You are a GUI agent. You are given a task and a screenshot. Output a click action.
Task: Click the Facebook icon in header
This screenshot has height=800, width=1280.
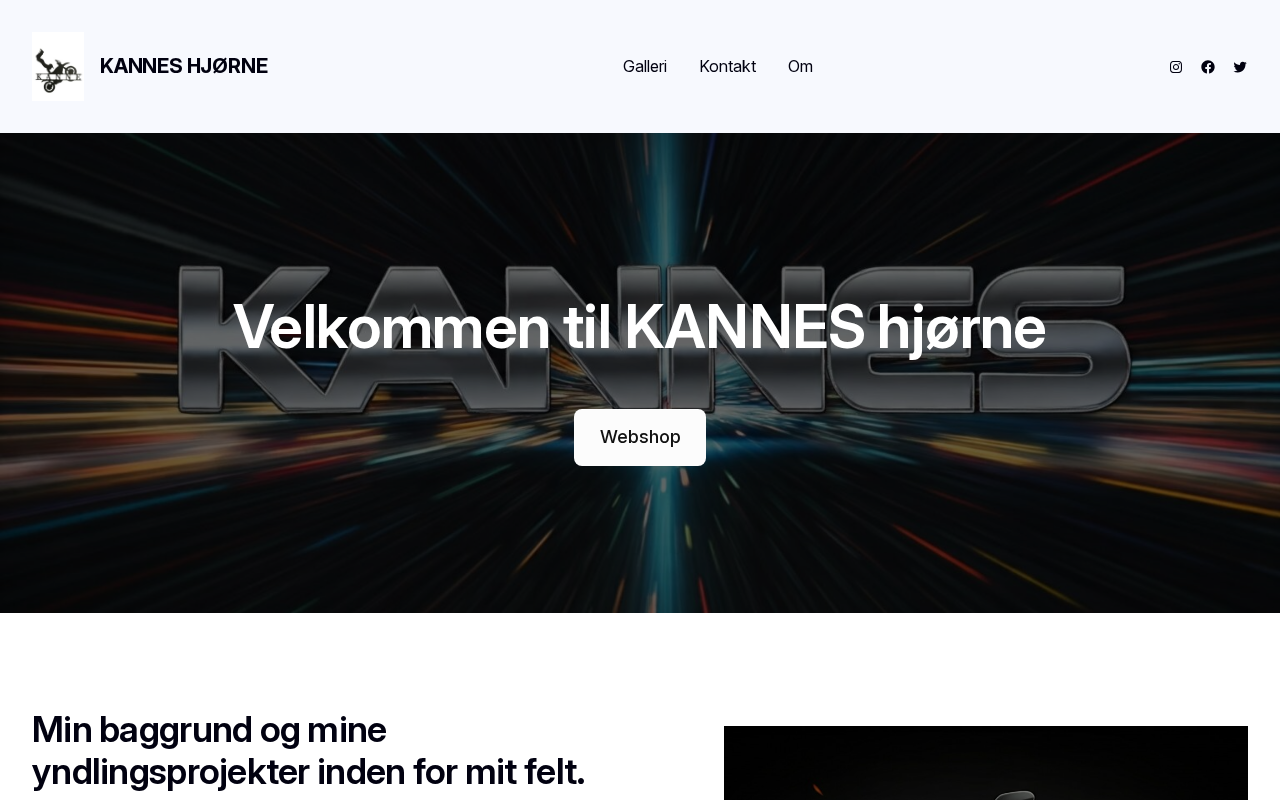tap(1208, 67)
